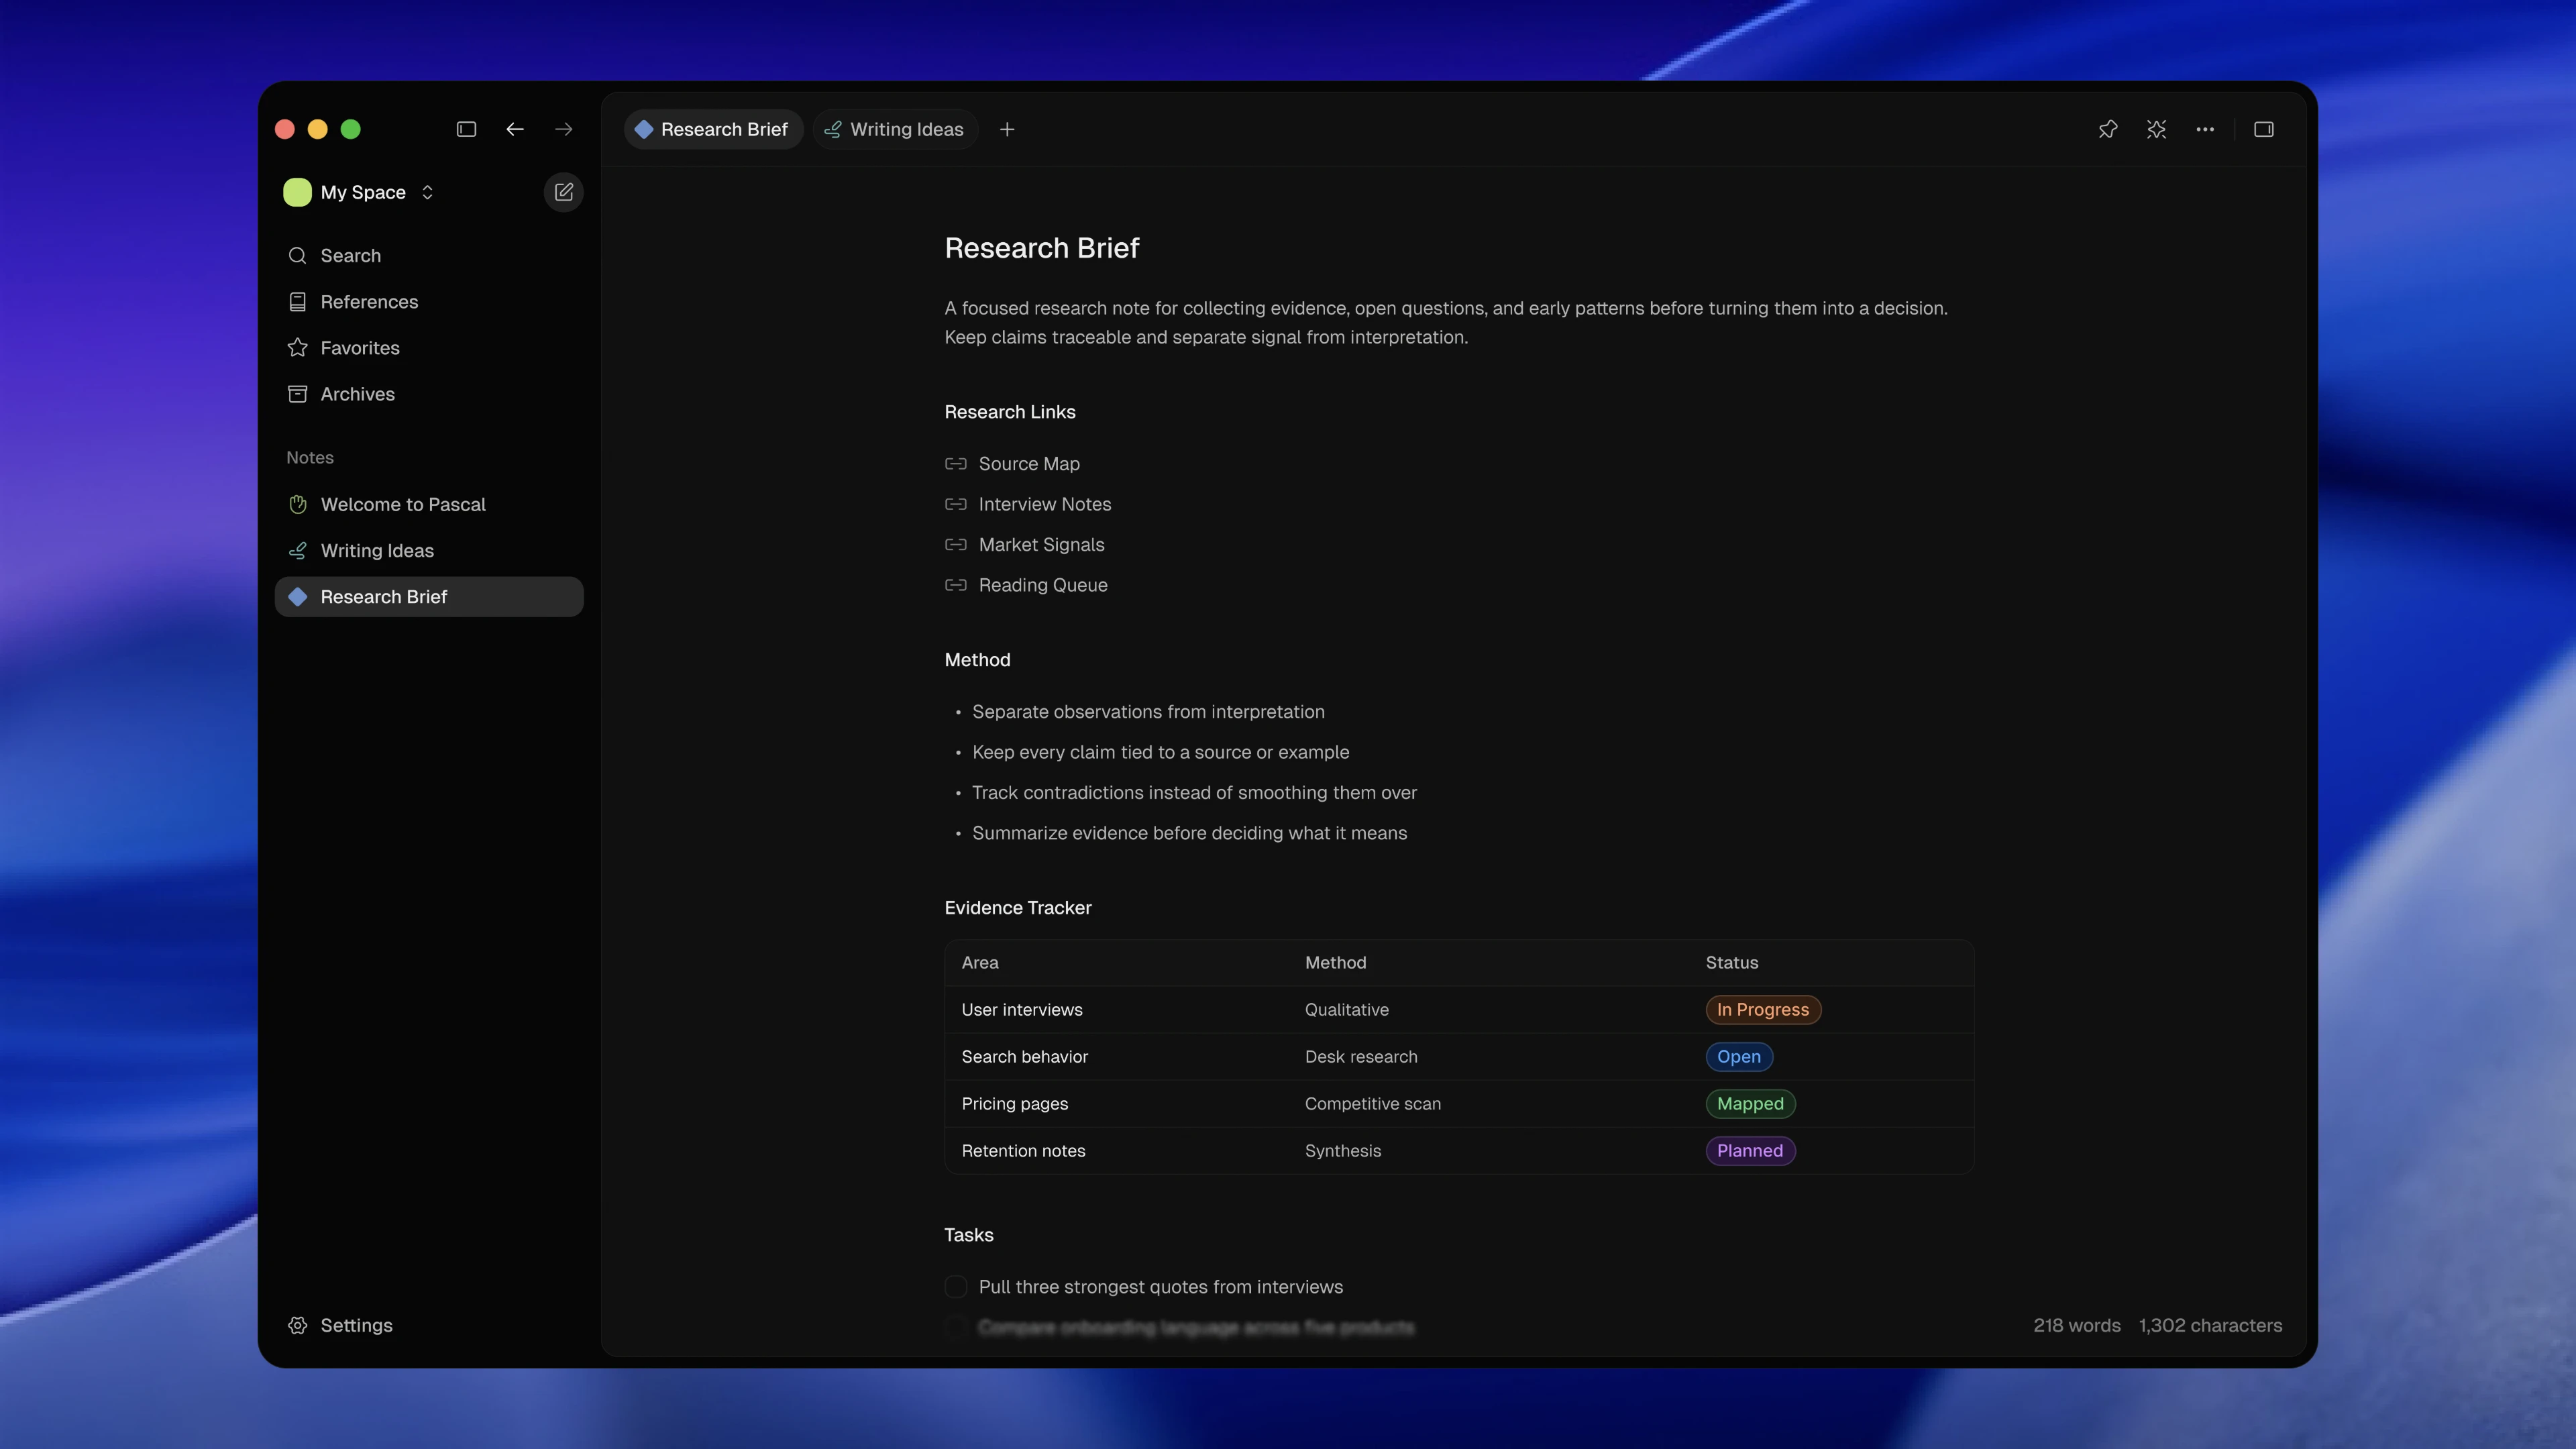Check the Pull three strongest quotes task
This screenshot has width=2576, height=1449.
956,1287
